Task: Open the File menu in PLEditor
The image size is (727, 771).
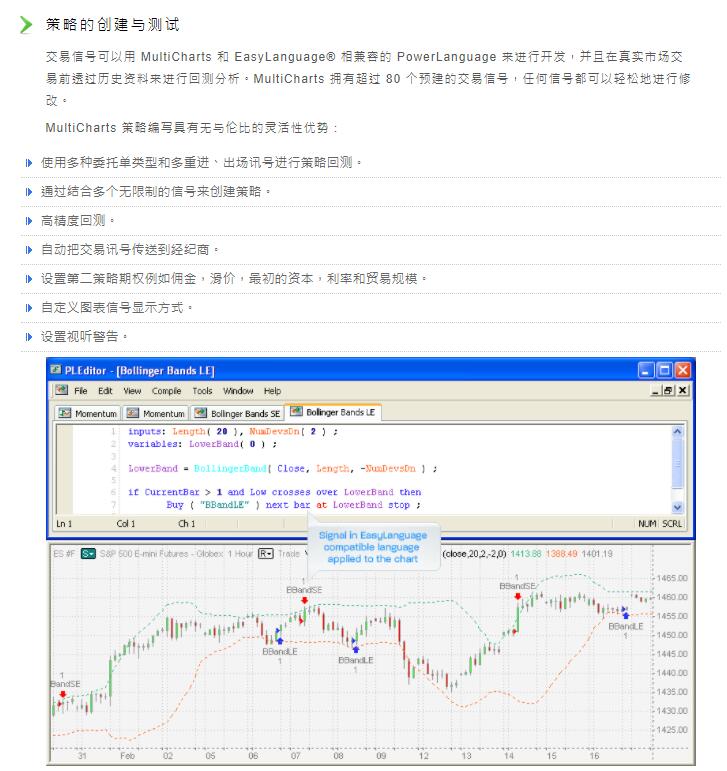Action: click(81, 391)
